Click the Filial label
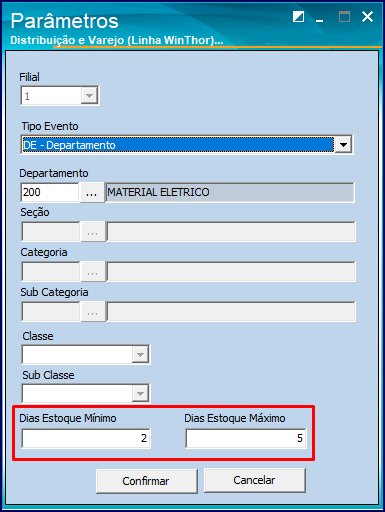Viewport: 385px width, 512px height. tap(29, 77)
